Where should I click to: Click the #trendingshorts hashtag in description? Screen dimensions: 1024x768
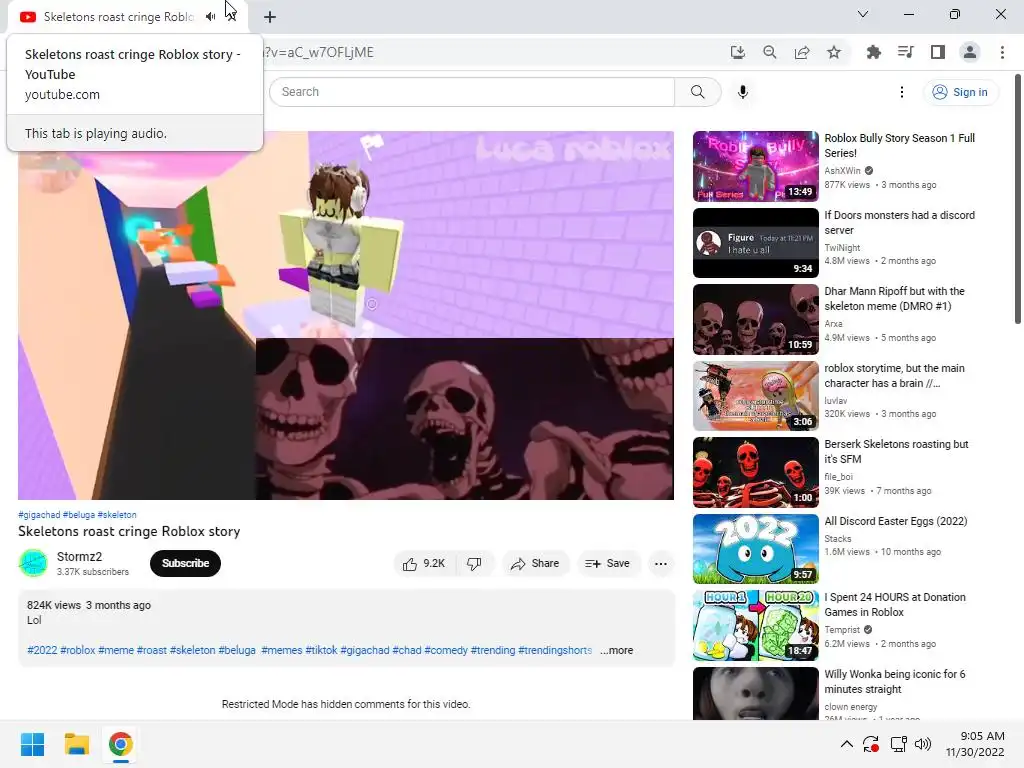coord(555,650)
